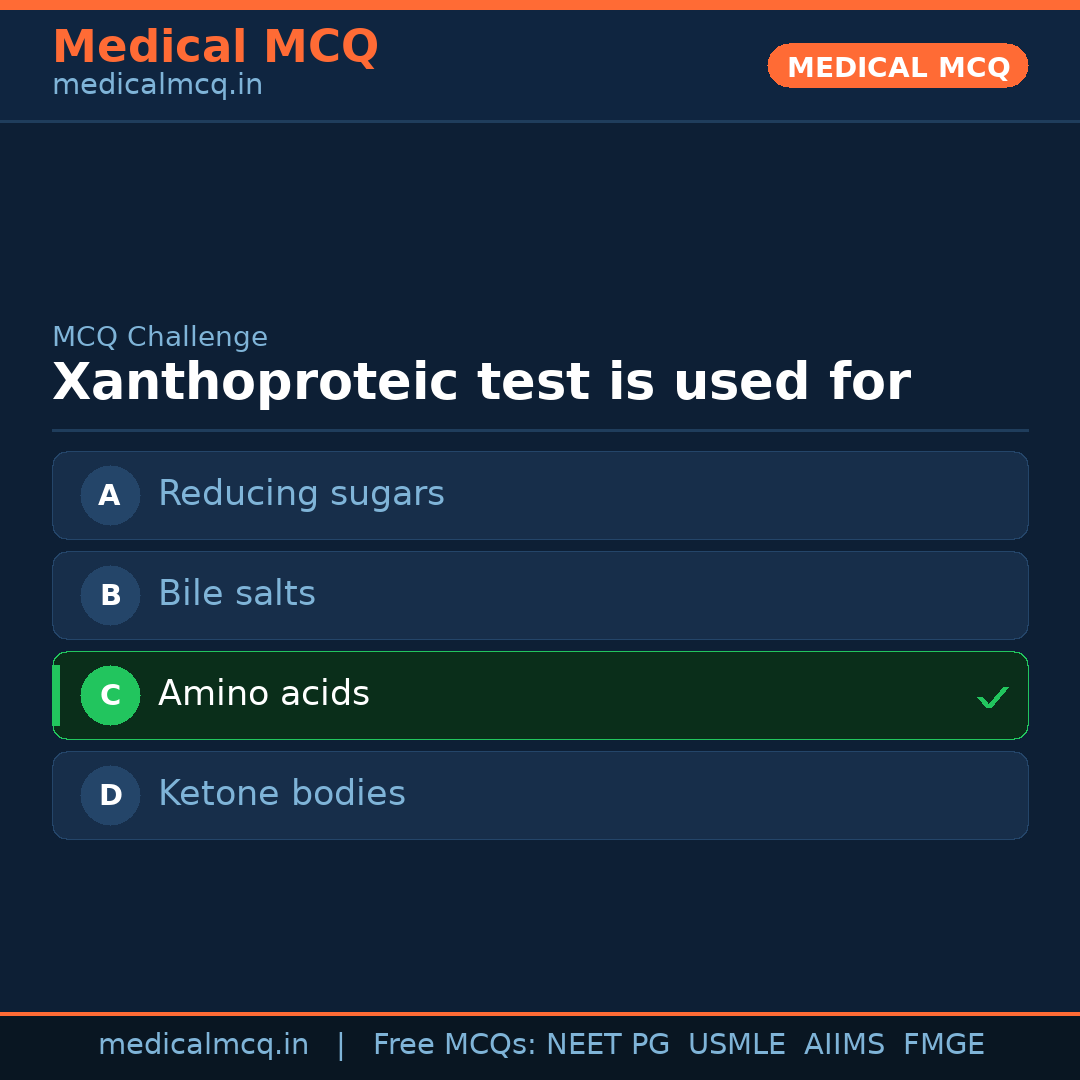Click the green C option circle
The height and width of the screenshot is (1080, 1080).
110,695
